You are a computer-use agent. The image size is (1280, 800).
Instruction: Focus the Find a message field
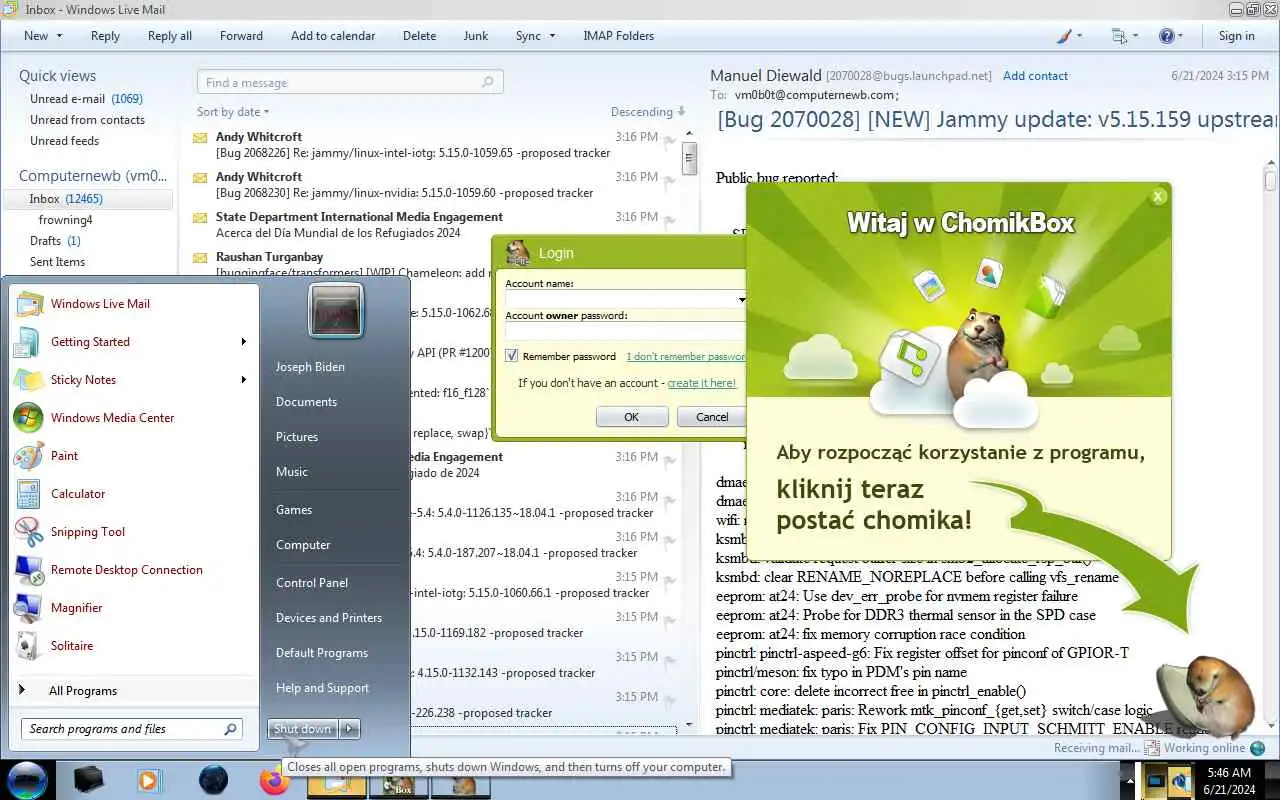coord(350,83)
